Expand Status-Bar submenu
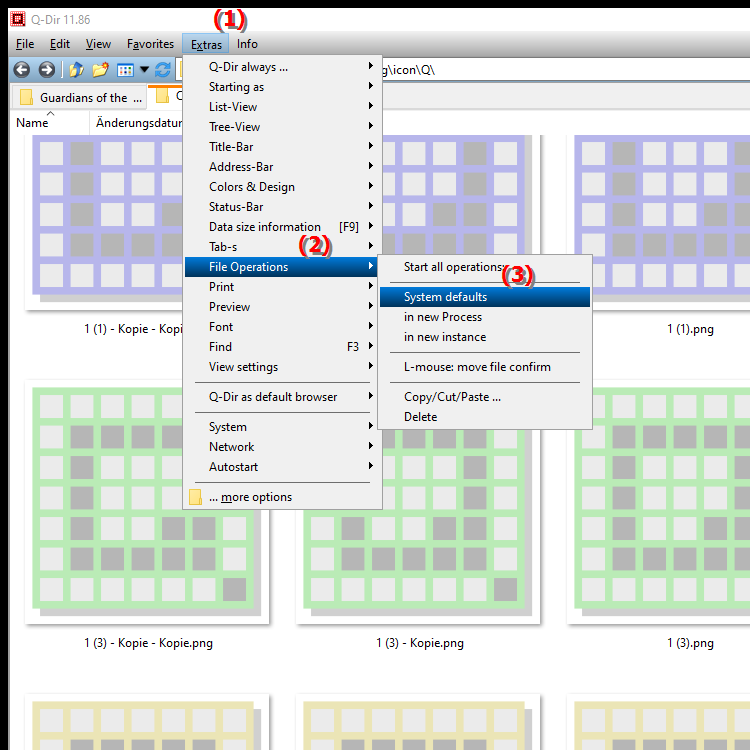The height and width of the screenshot is (750, 750). (x=282, y=207)
